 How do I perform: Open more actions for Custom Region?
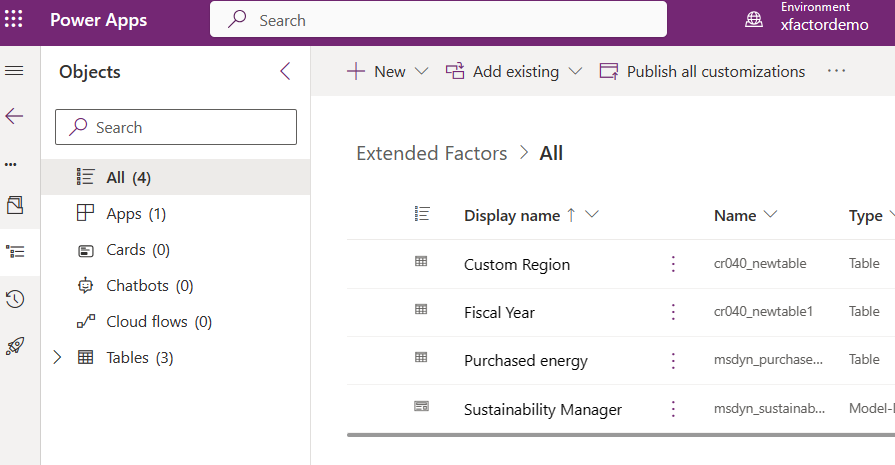(x=673, y=264)
